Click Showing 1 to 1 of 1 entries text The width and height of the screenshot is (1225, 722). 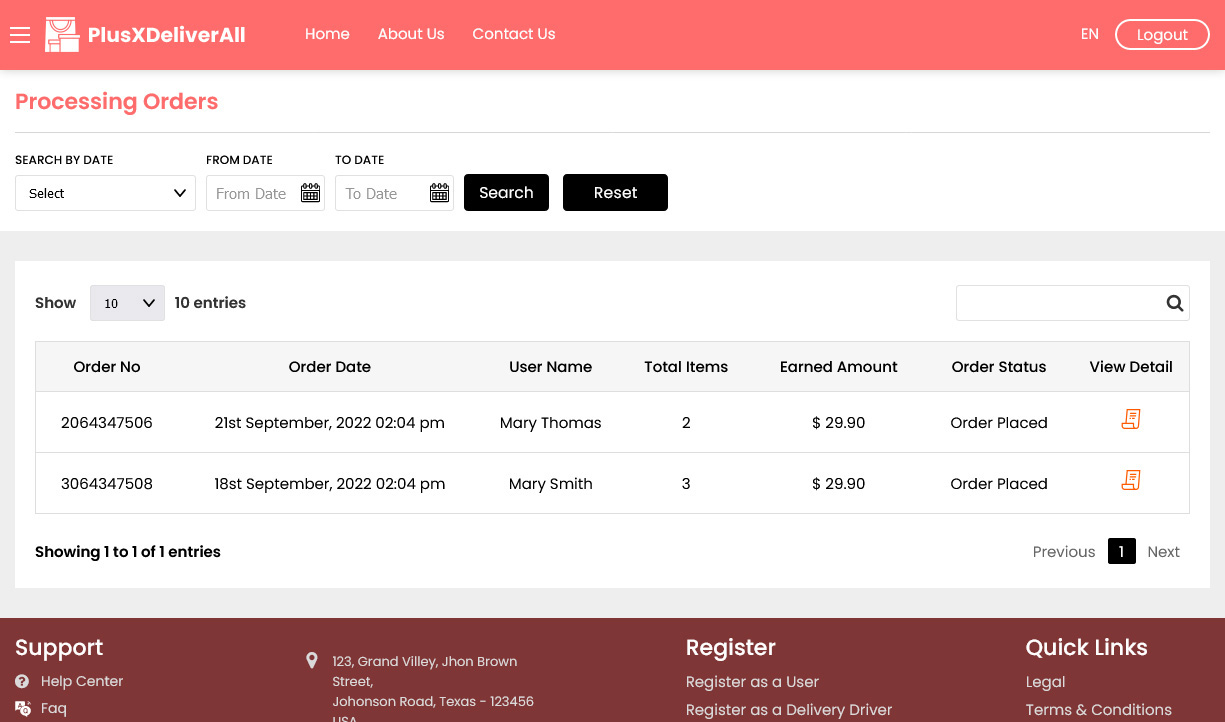[128, 552]
